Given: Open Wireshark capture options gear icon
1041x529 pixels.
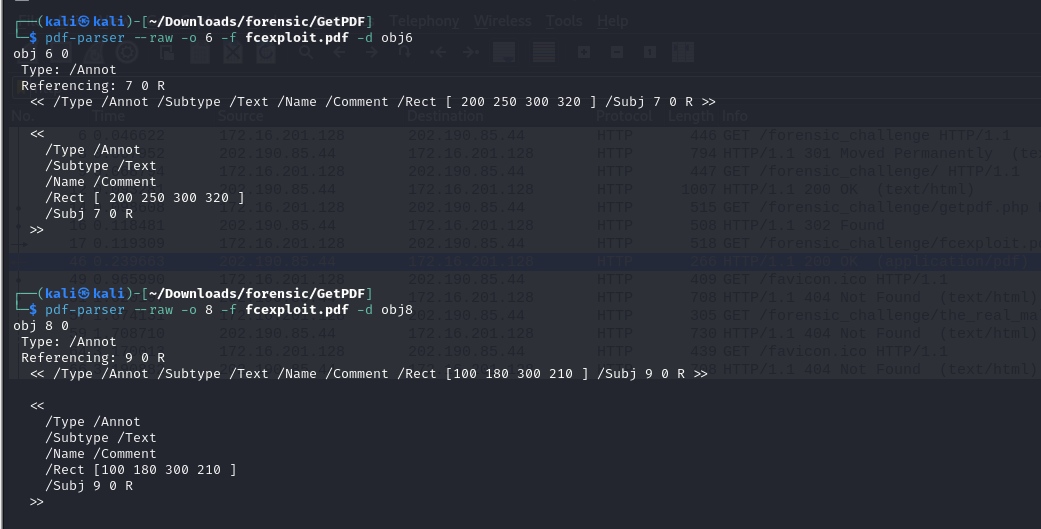Looking at the screenshot, I should point(127,52).
